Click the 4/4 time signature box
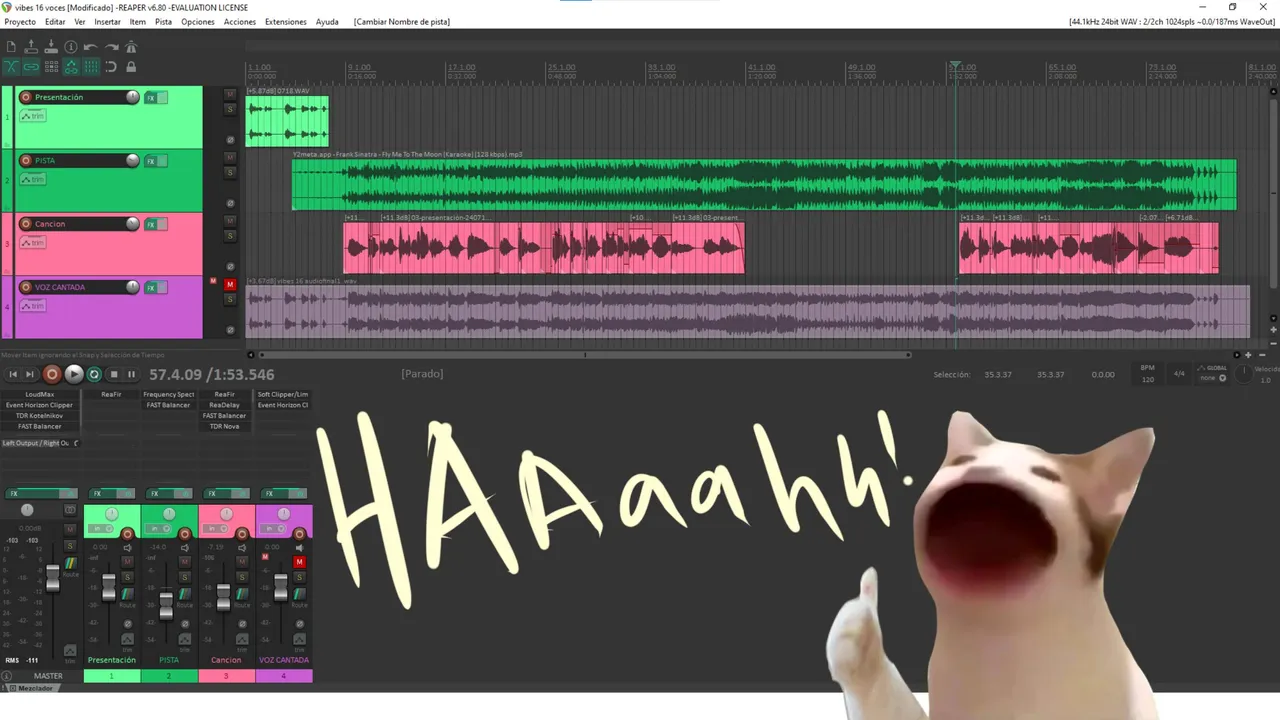Viewport: 1280px width, 720px height. pos(1179,374)
